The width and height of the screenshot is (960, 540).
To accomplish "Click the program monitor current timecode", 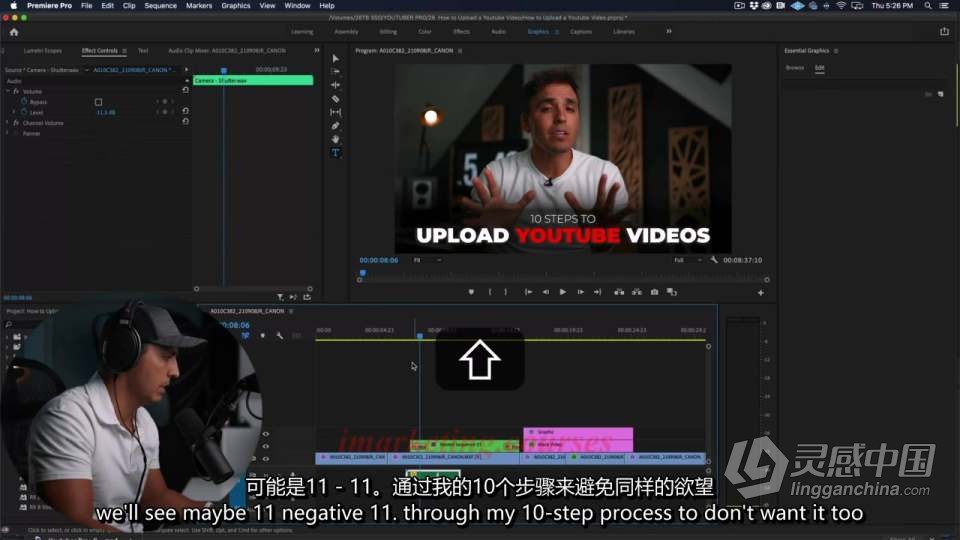I will (x=378, y=260).
